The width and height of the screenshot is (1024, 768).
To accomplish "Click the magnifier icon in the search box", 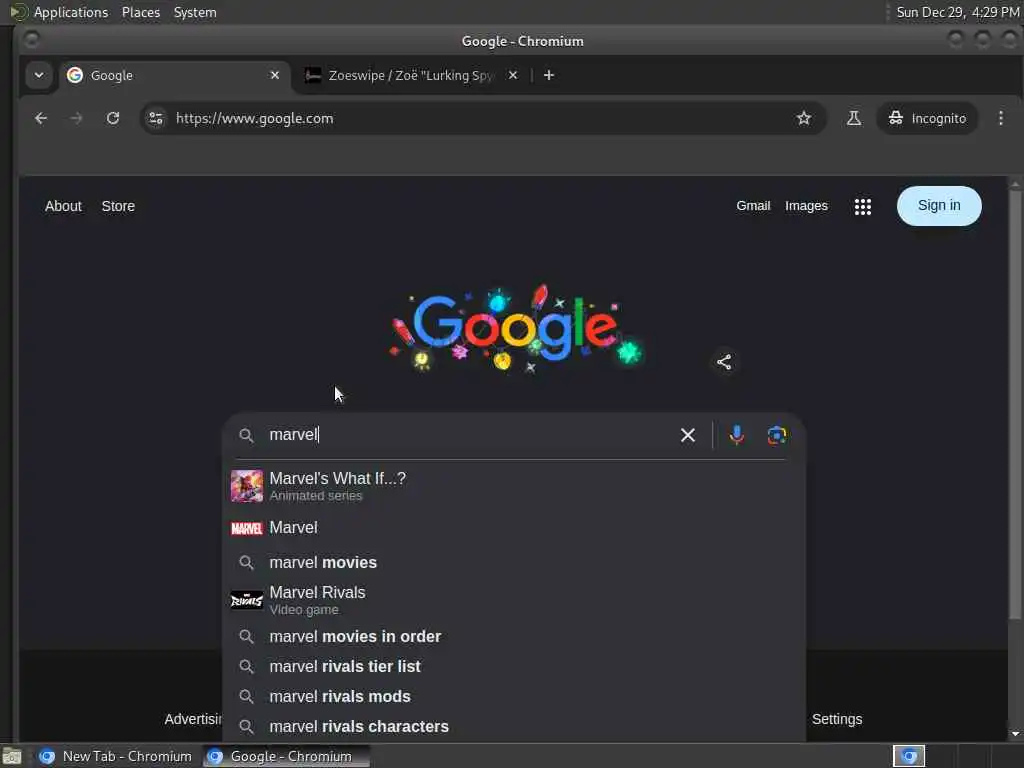I will pos(246,435).
